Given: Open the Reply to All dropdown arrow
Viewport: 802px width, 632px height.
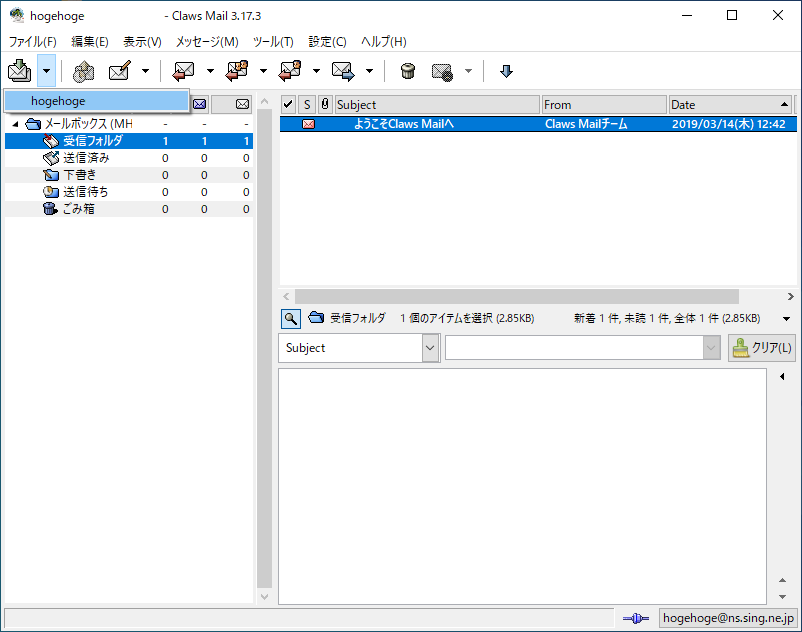Looking at the screenshot, I should [263, 71].
